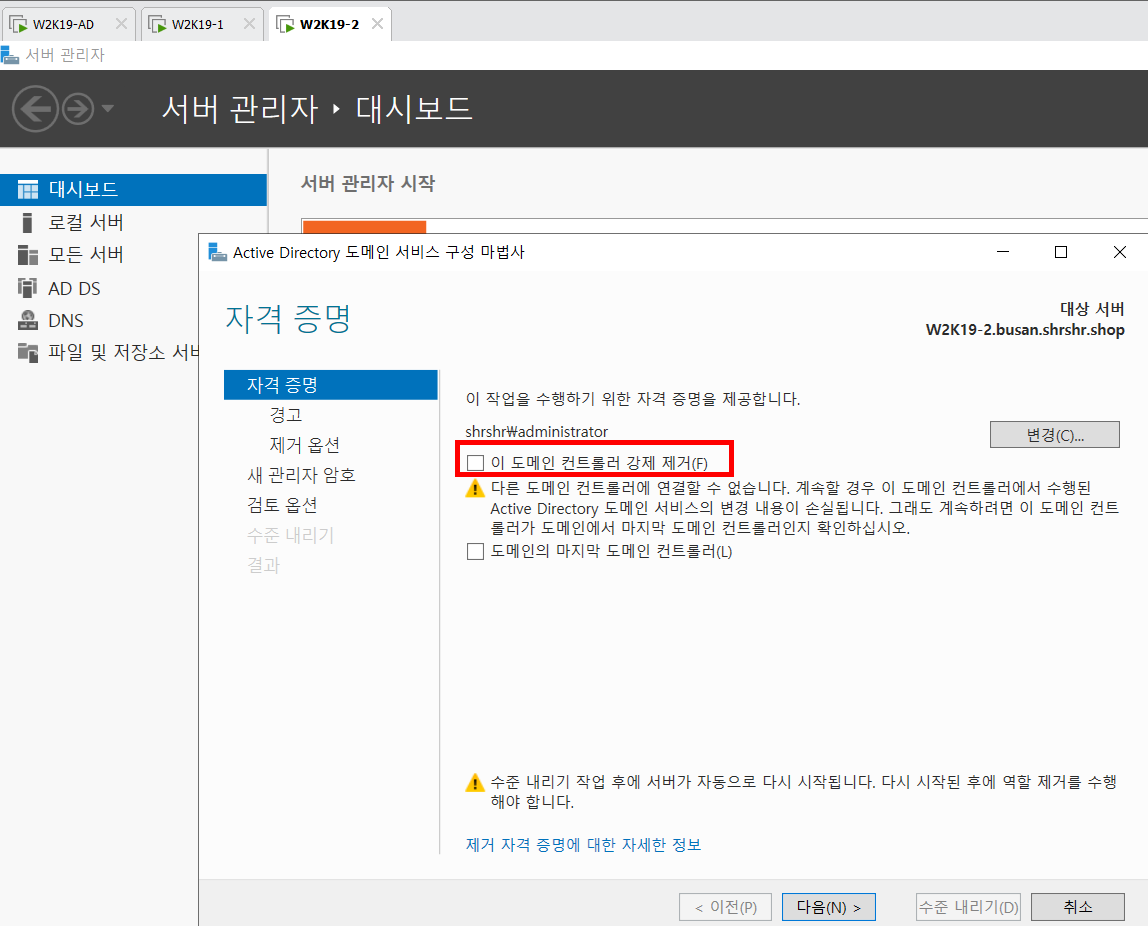Click the Server Manager back arrow

pyautogui.click(x=34, y=109)
